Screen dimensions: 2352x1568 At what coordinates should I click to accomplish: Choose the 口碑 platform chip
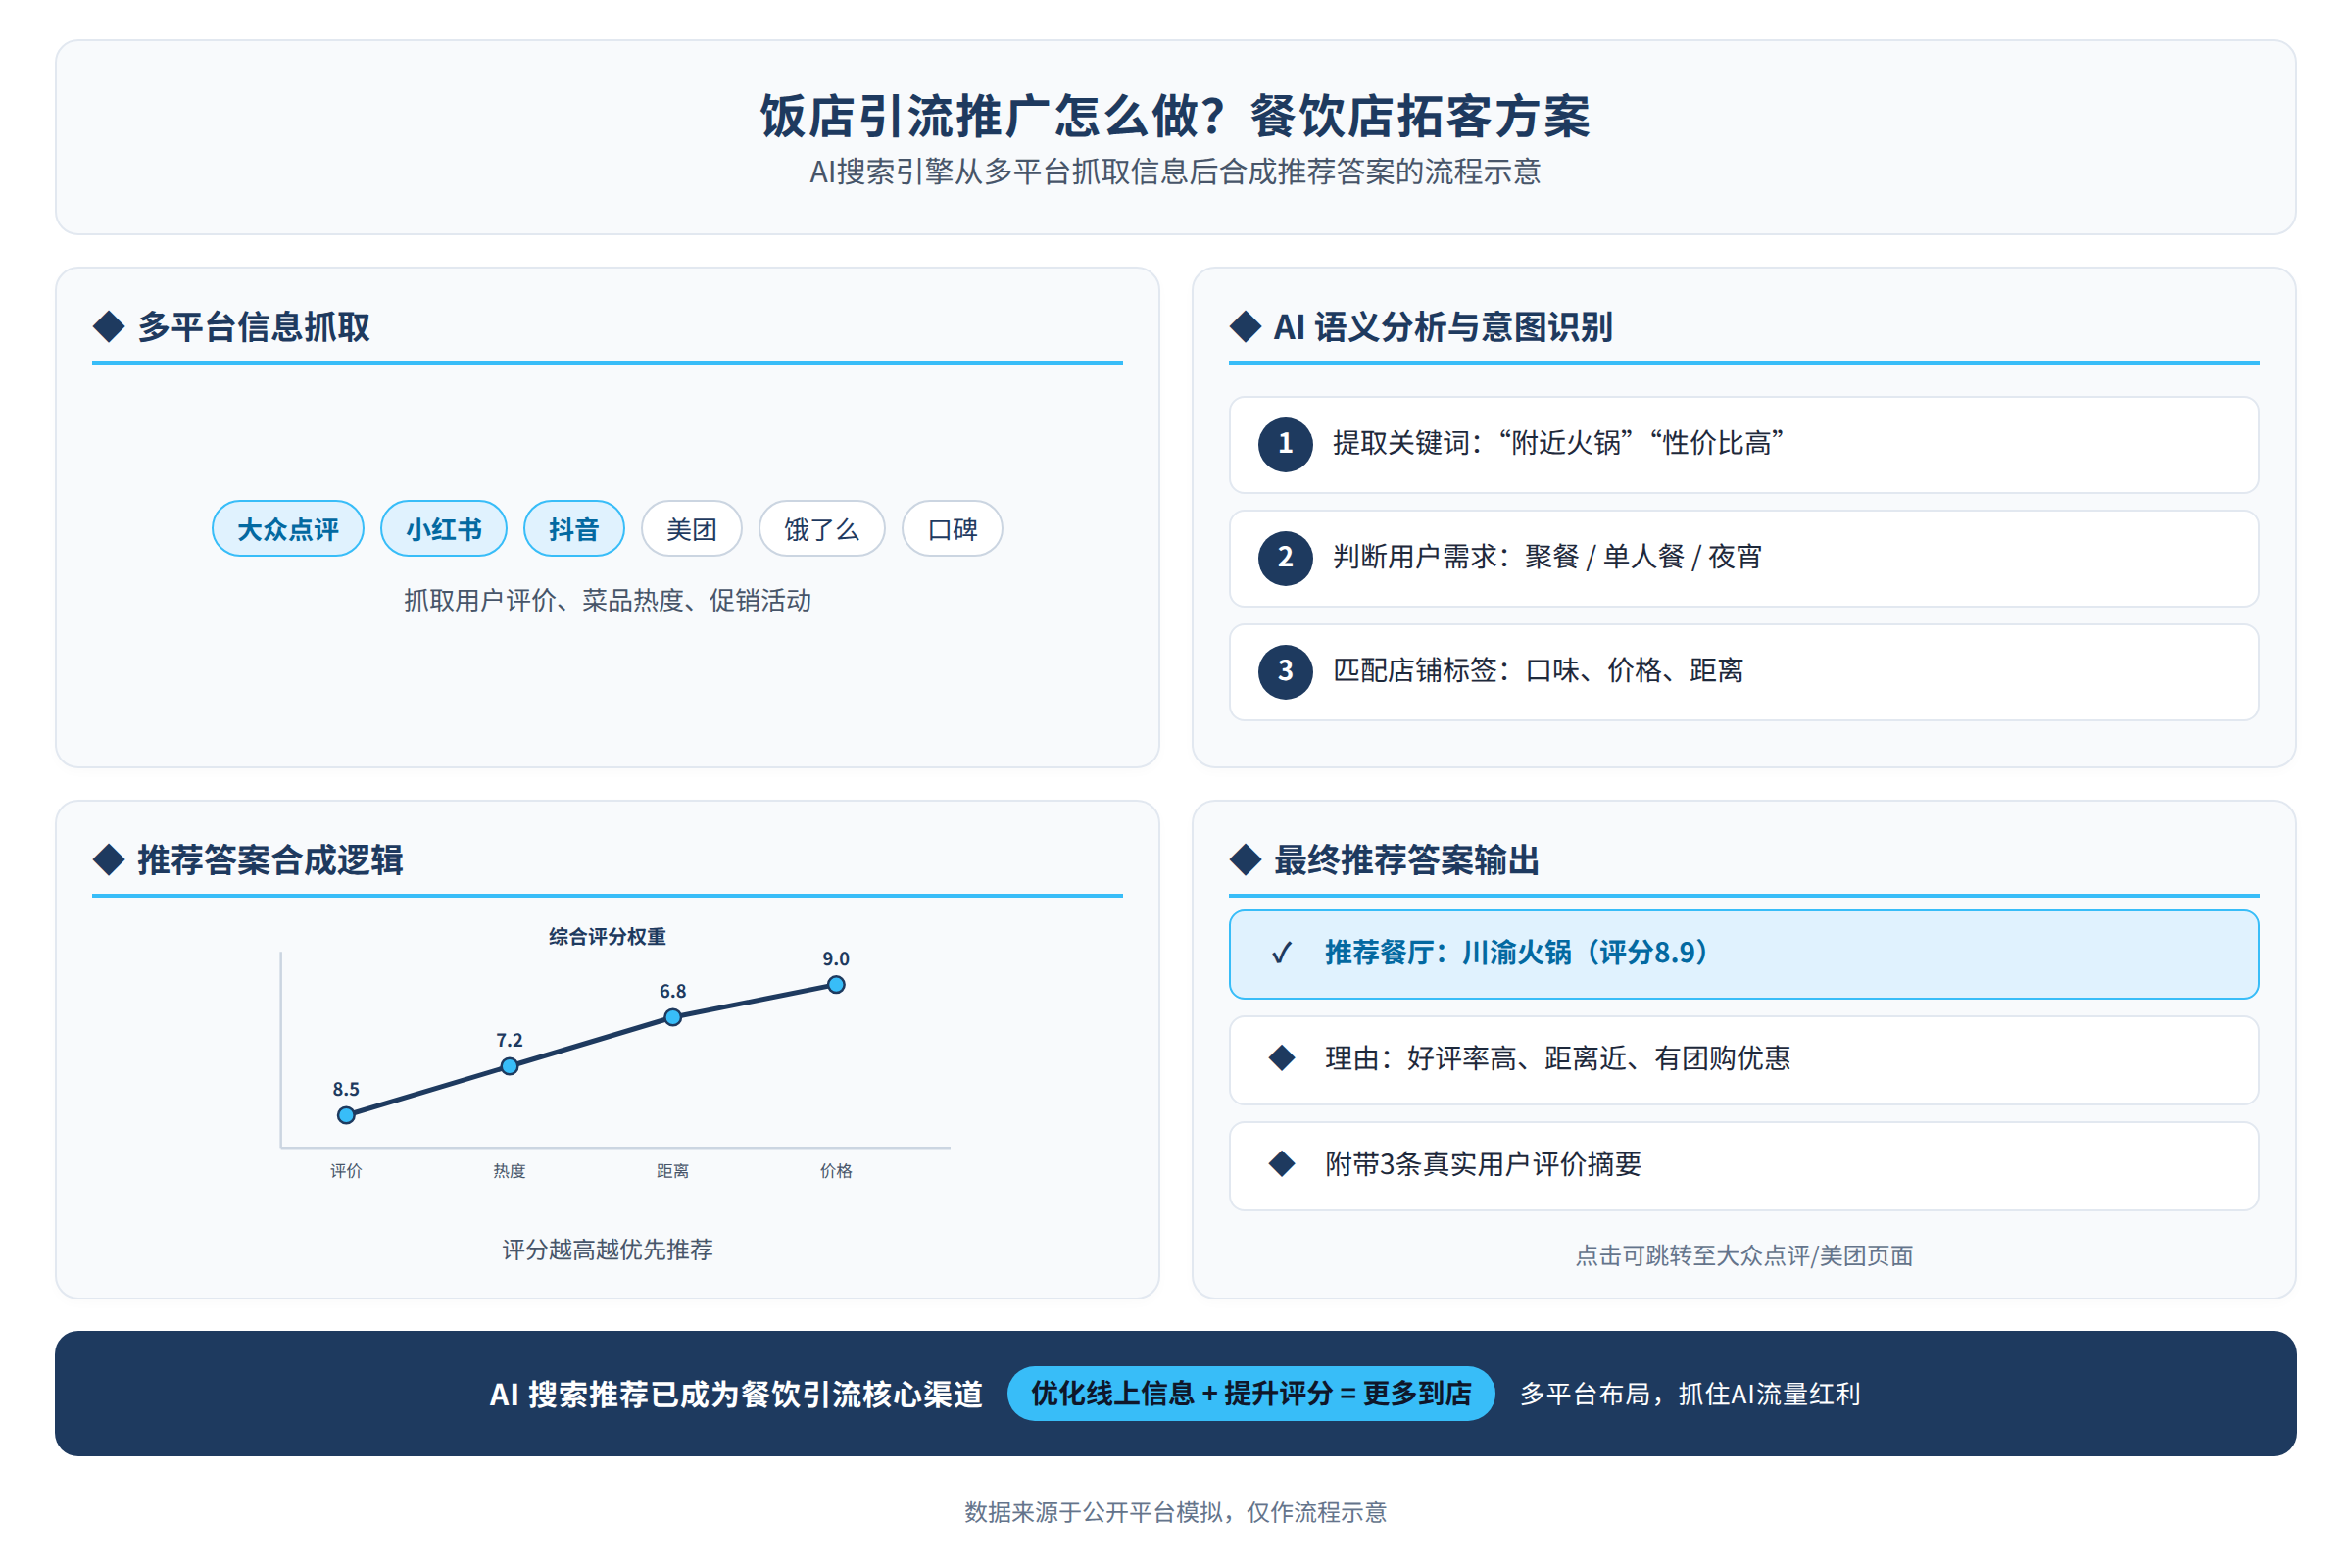coord(952,528)
